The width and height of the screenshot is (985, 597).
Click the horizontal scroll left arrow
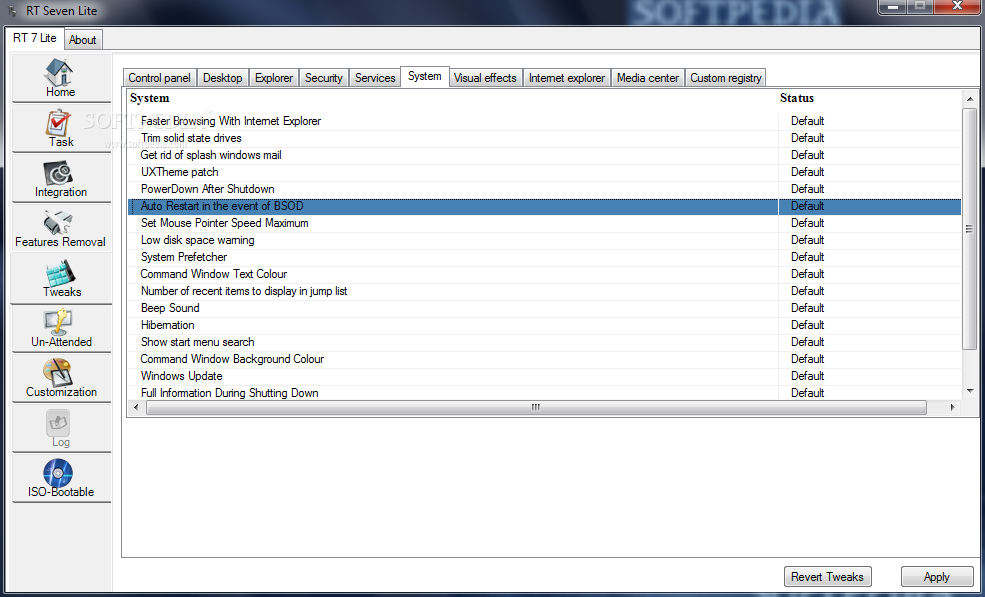click(x=136, y=407)
